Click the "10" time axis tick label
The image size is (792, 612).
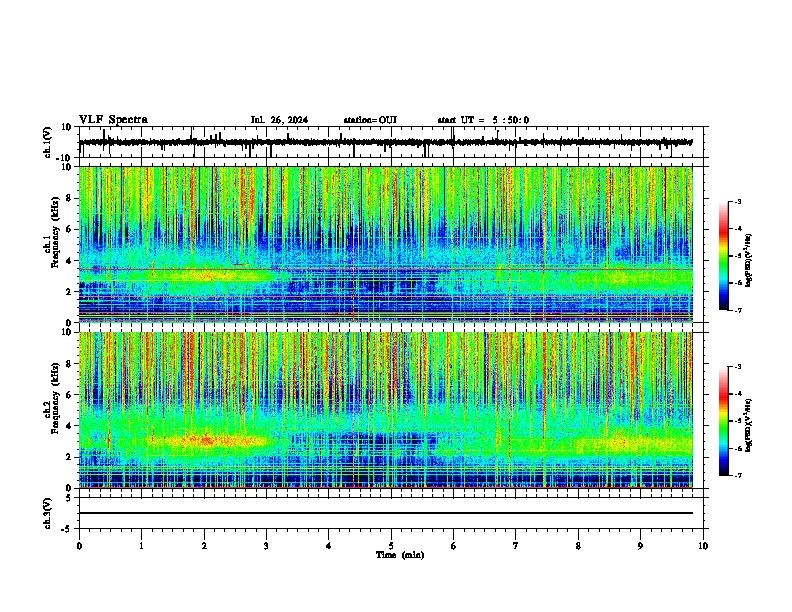703,546
